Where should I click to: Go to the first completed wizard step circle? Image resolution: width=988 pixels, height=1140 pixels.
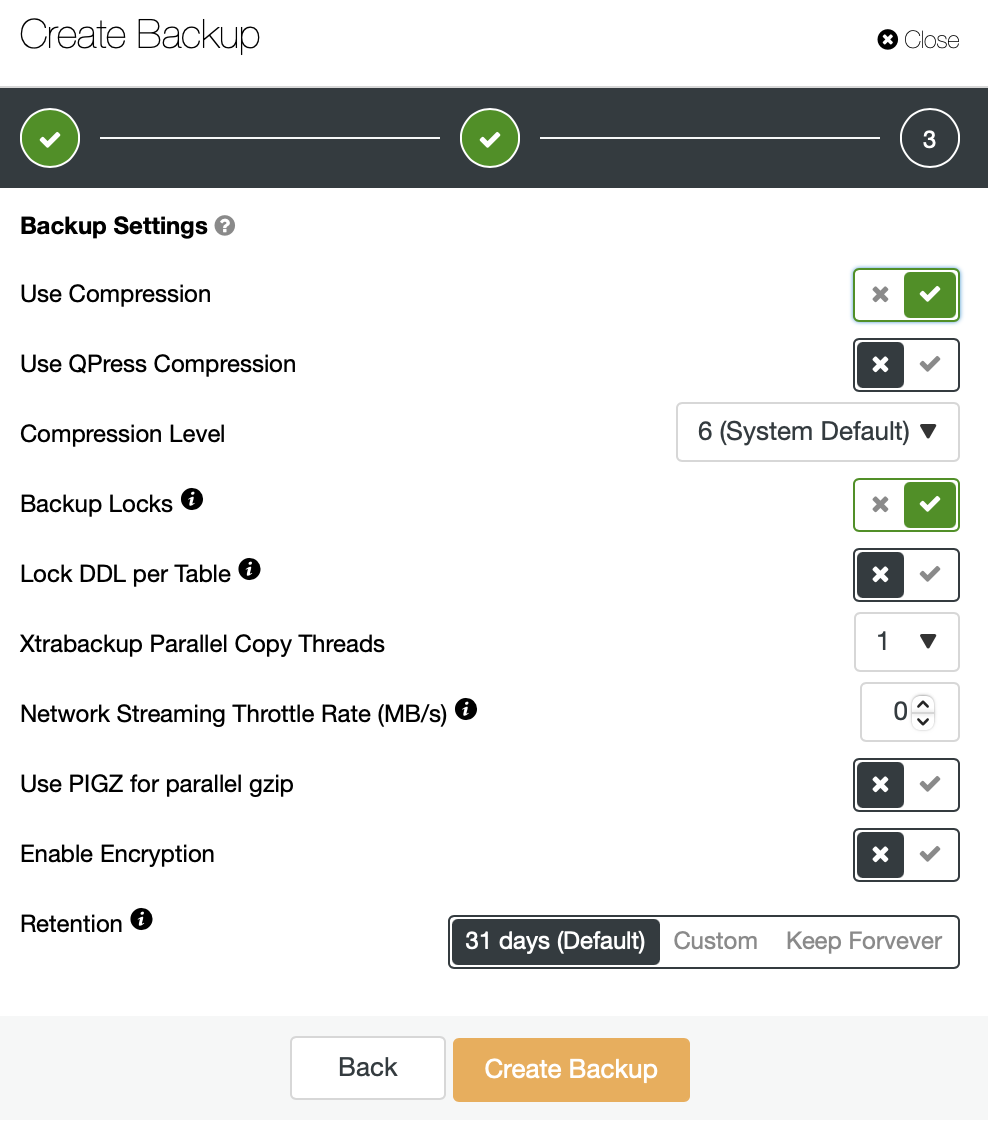pyautogui.click(x=50, y=138)
